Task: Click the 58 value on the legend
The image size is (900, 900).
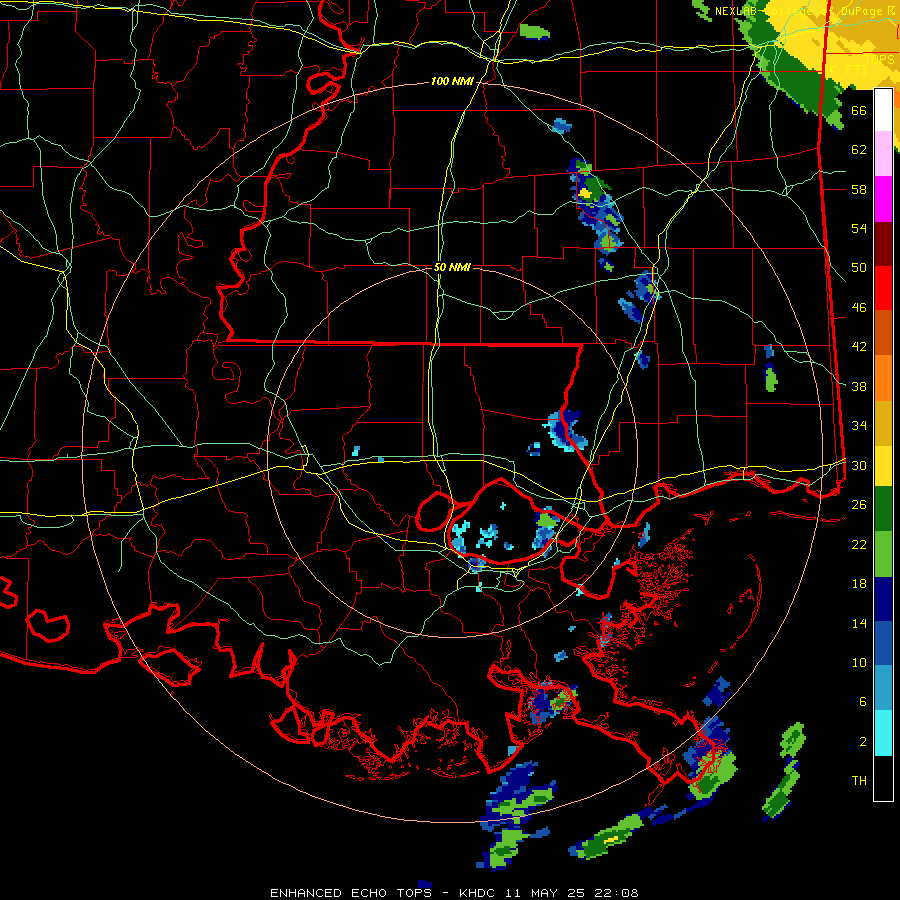Action: point(859,189)
